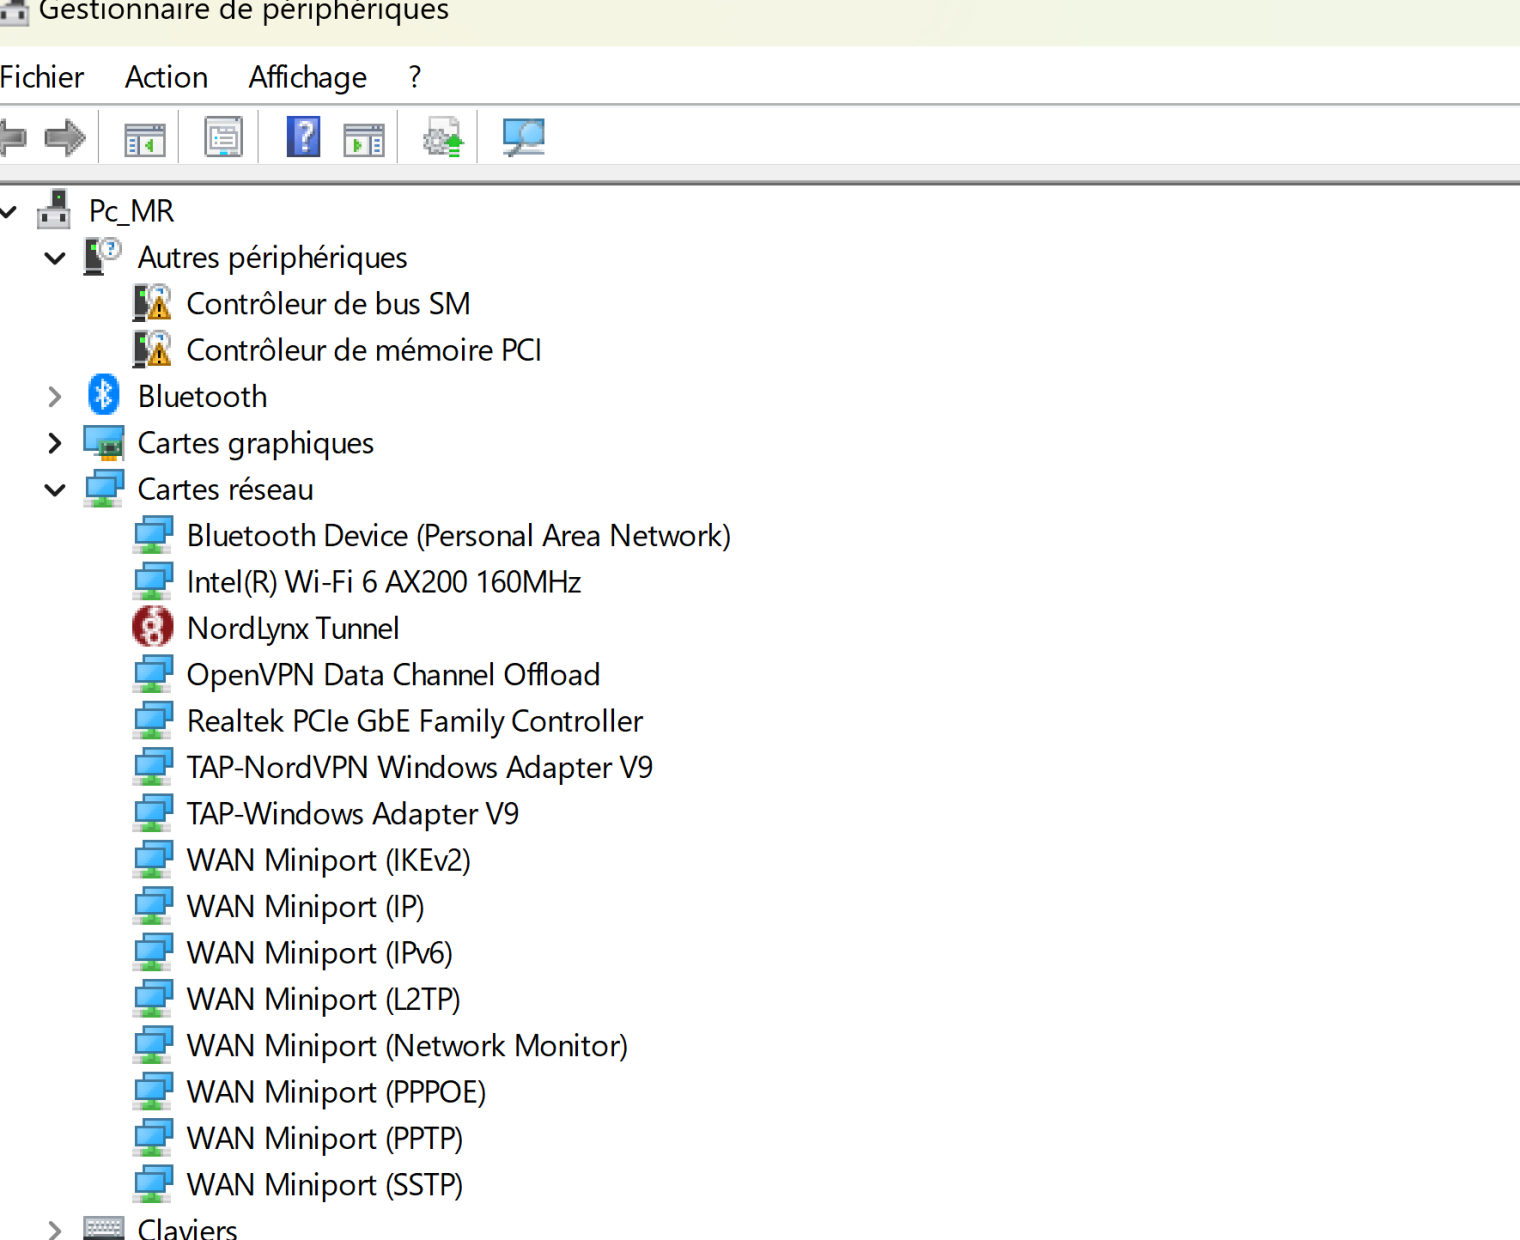1520x1240 pixels.
Task: Click the Update driver toolbar icon
Action: tap(443, 138)
